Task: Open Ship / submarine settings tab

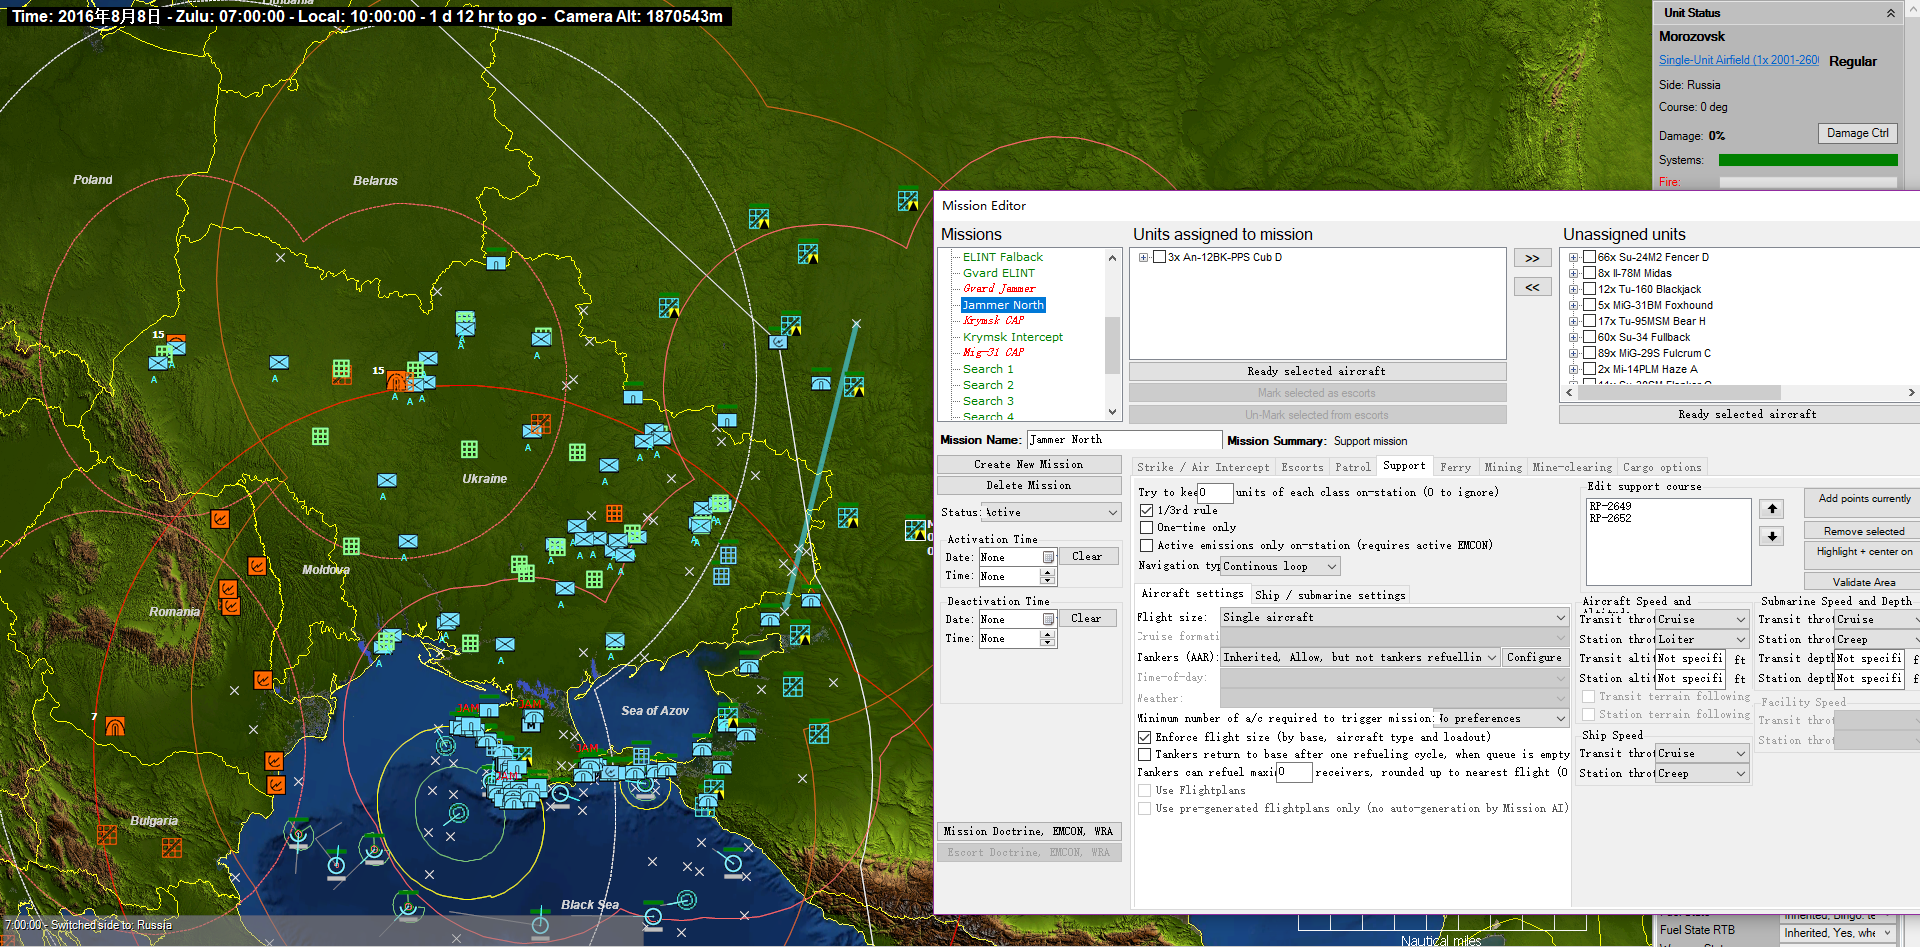Action: click(x=1329, y=595)
